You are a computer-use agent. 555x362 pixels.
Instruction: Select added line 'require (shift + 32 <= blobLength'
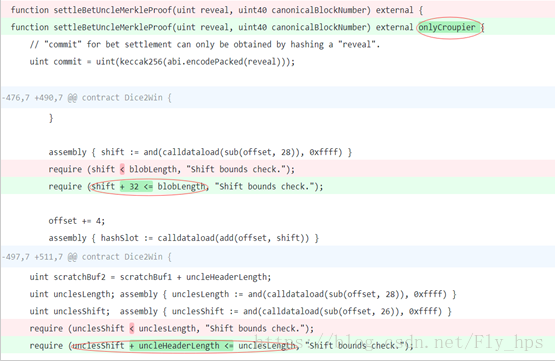278,186
